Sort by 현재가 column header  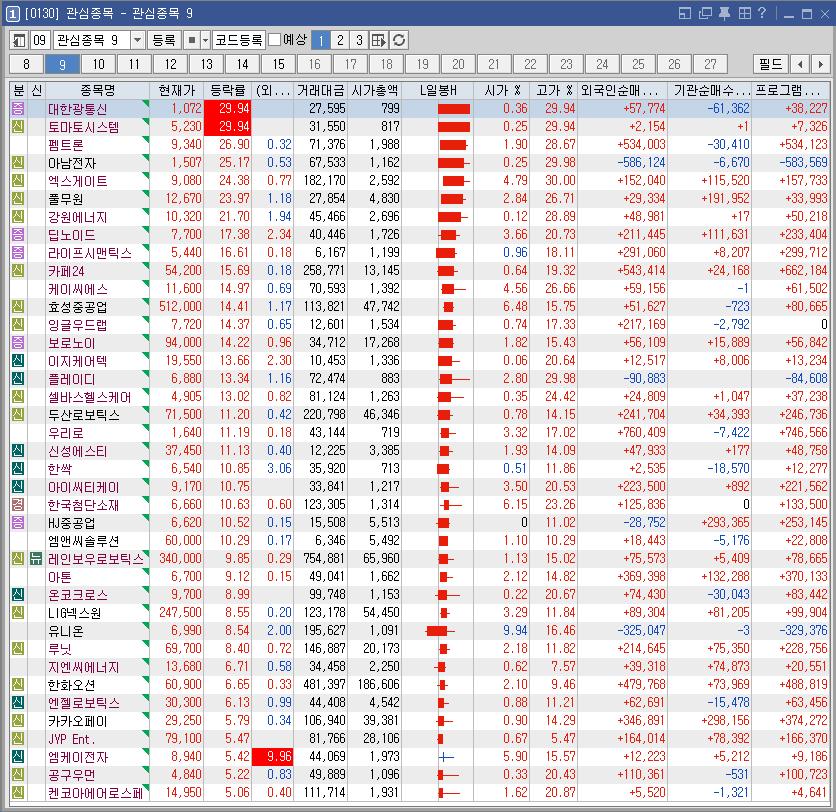[x=177, y=90]
